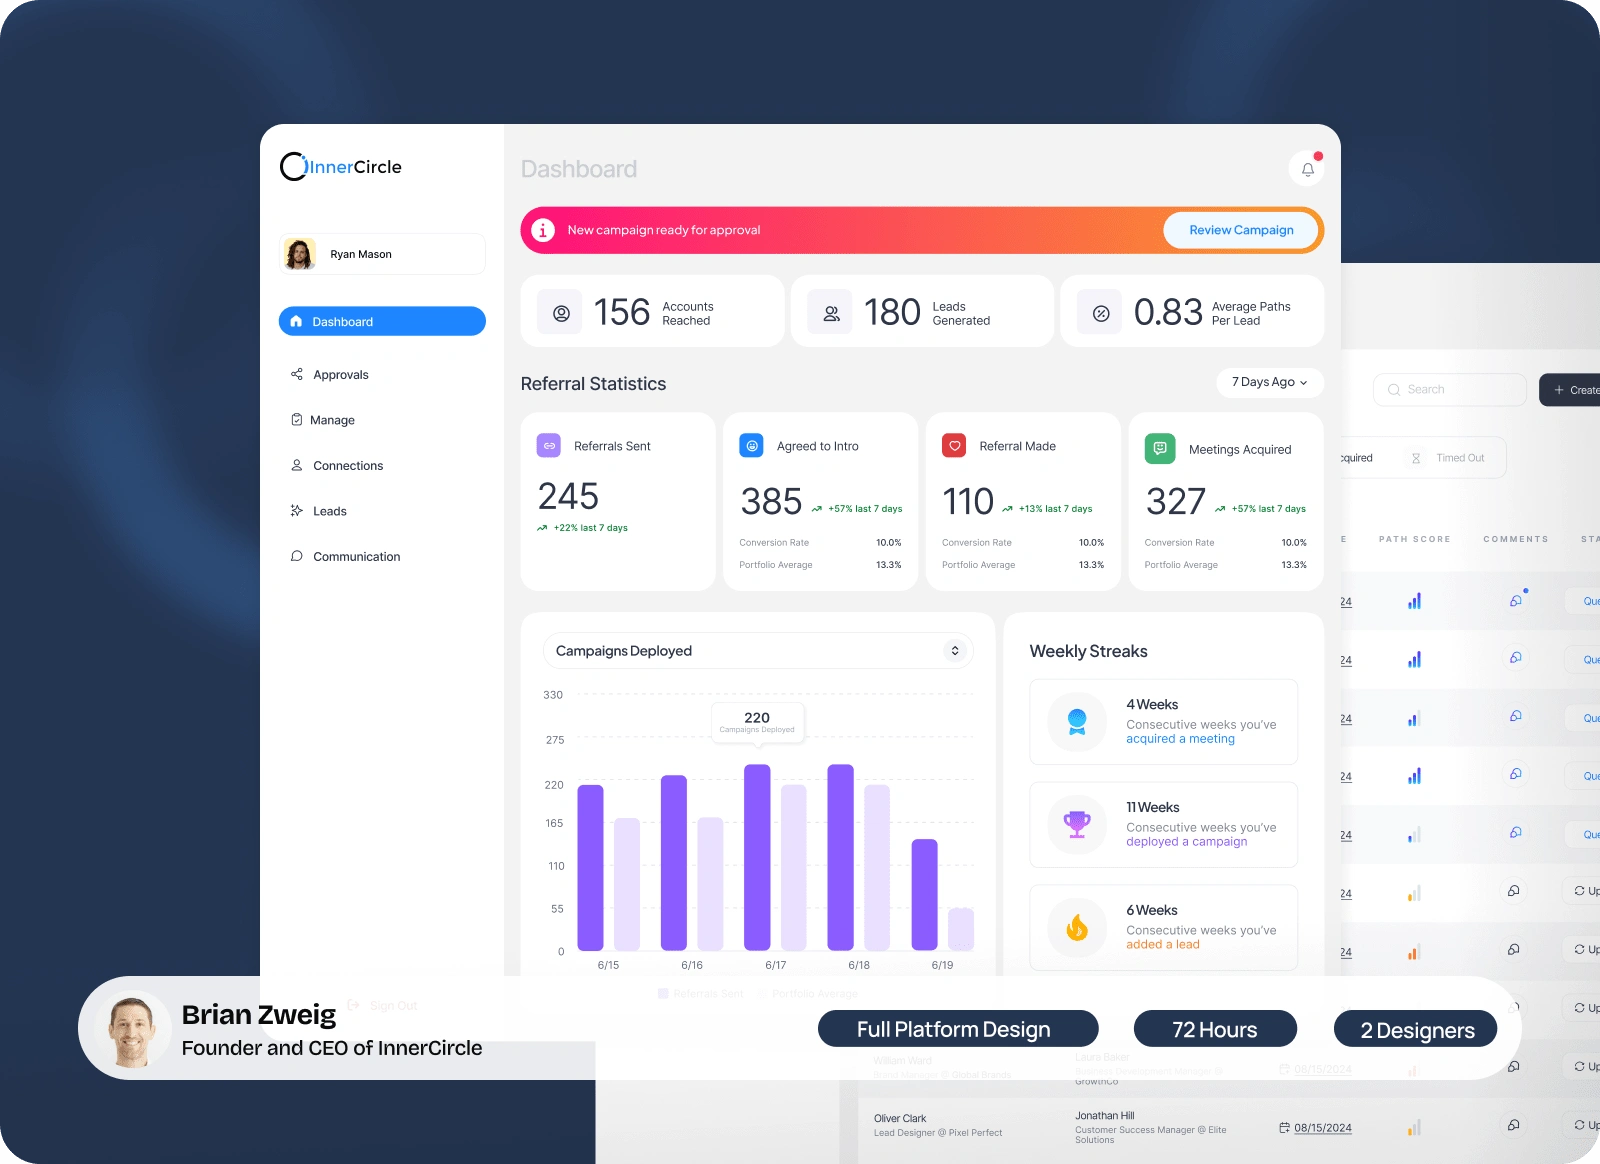
Task: Open the Ryan Mason account switcher
Action: 382,254
